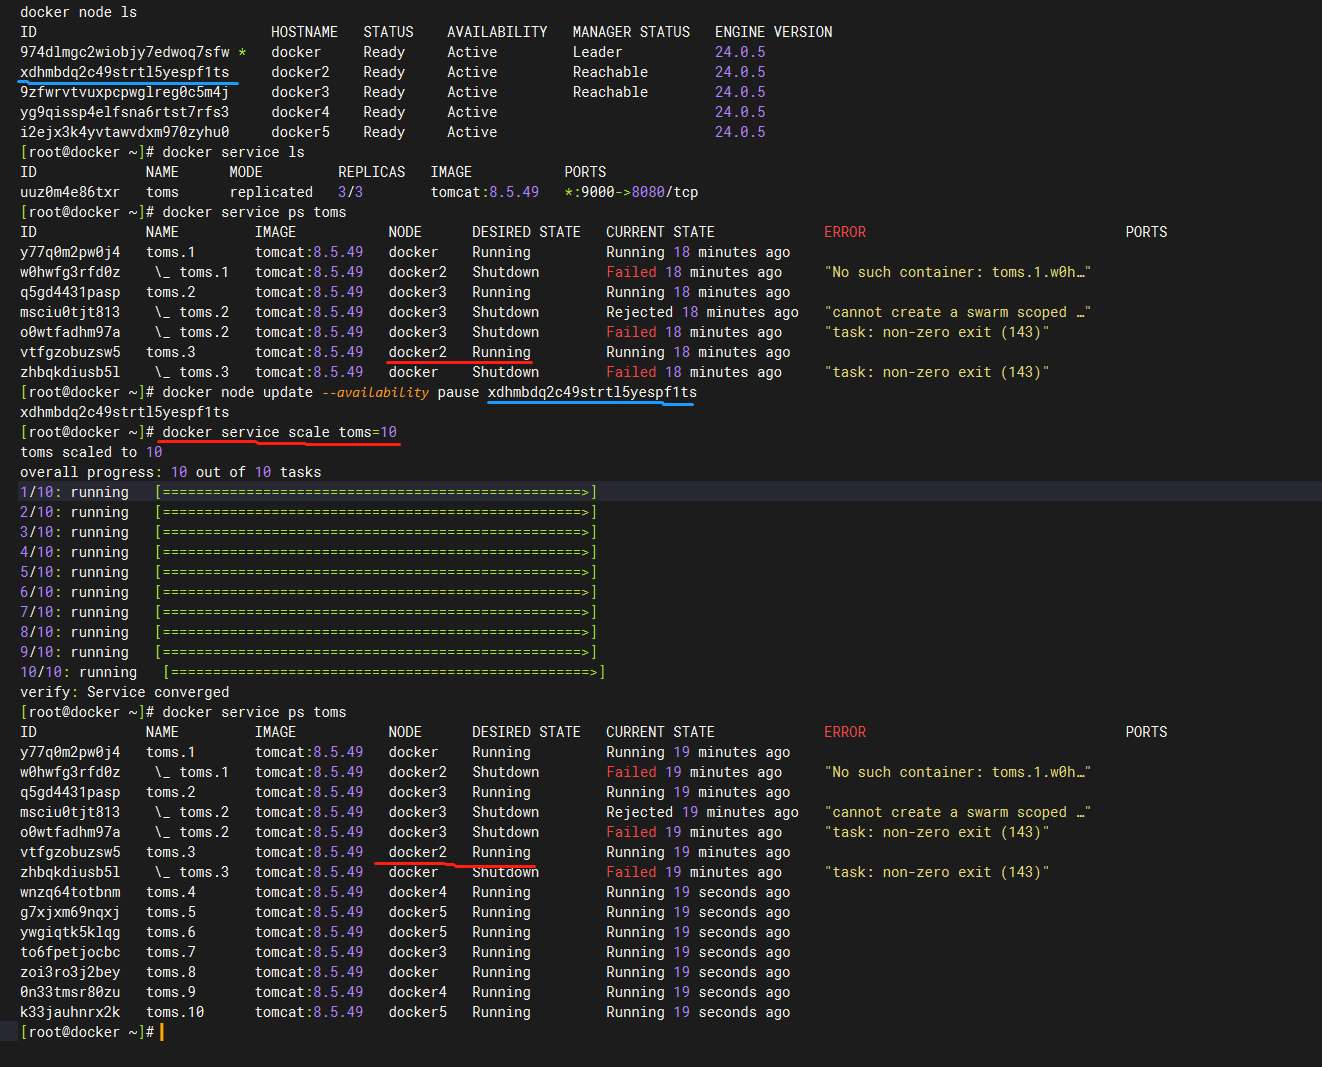This screenshot has width=1322, height=1067.
Task: Click the 1/10 running progress bar
Action: pos(376,492)
